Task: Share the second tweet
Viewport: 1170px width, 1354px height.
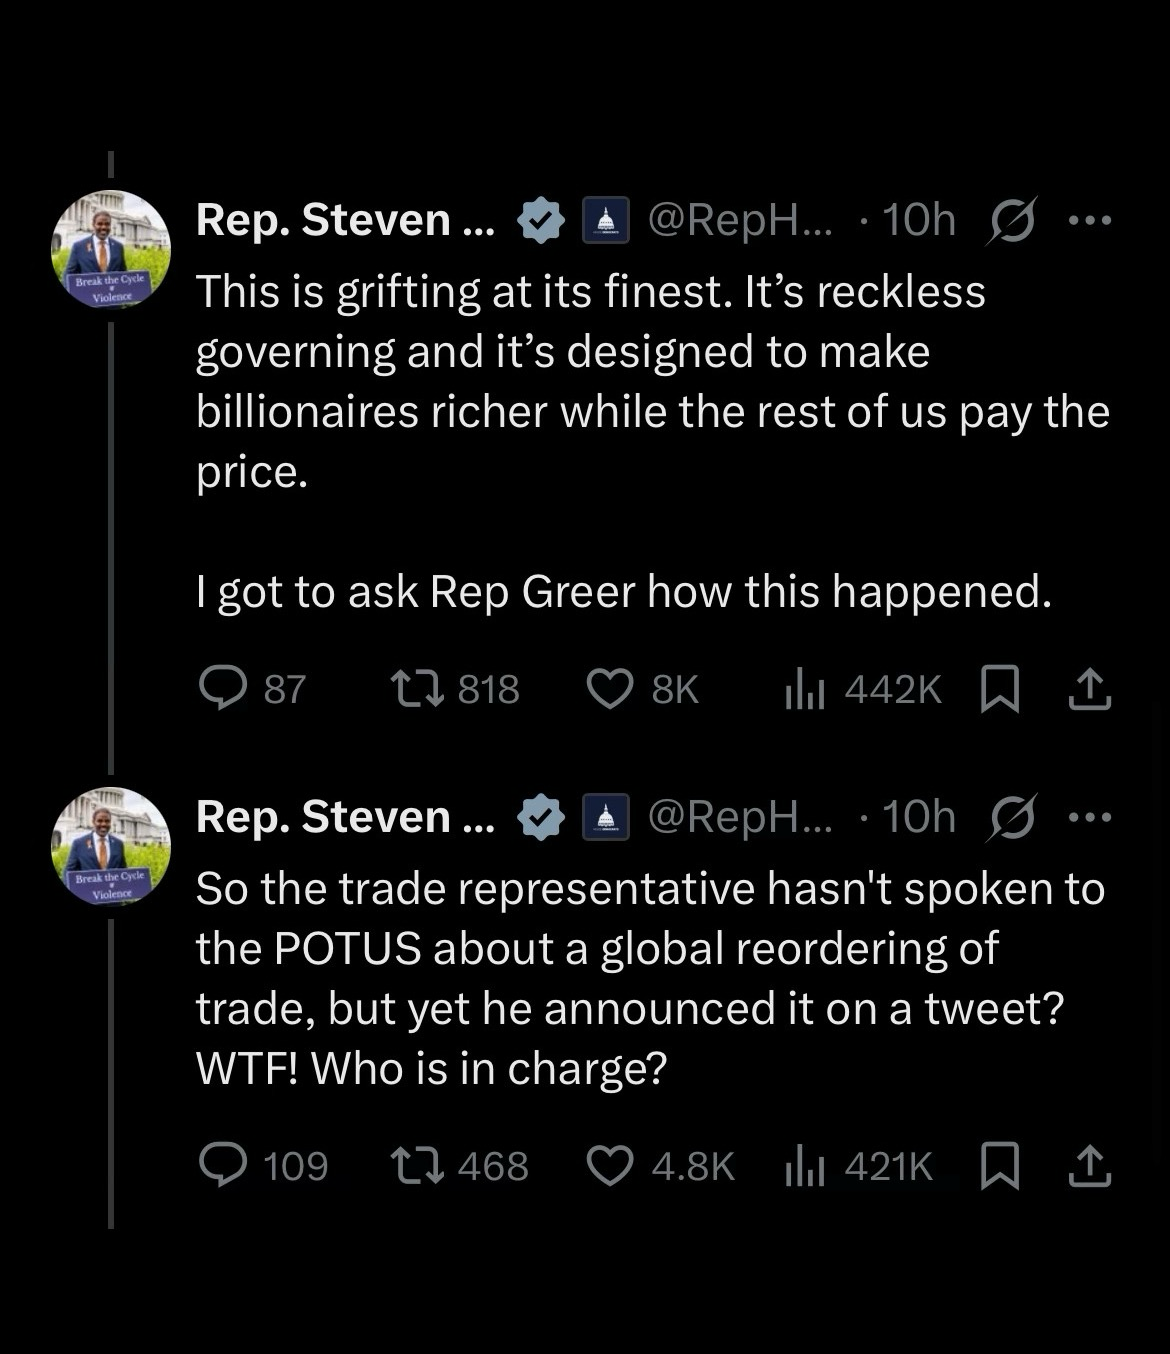Action: coord(1089,1166)
